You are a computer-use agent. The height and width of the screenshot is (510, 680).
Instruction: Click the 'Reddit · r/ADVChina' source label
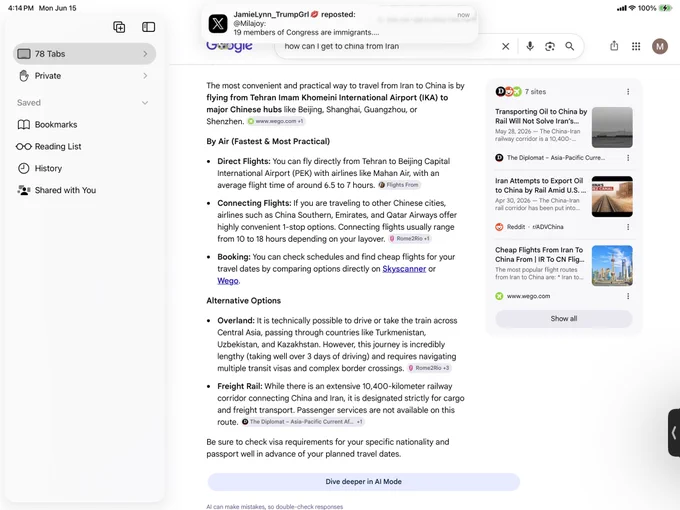(535, 227)
